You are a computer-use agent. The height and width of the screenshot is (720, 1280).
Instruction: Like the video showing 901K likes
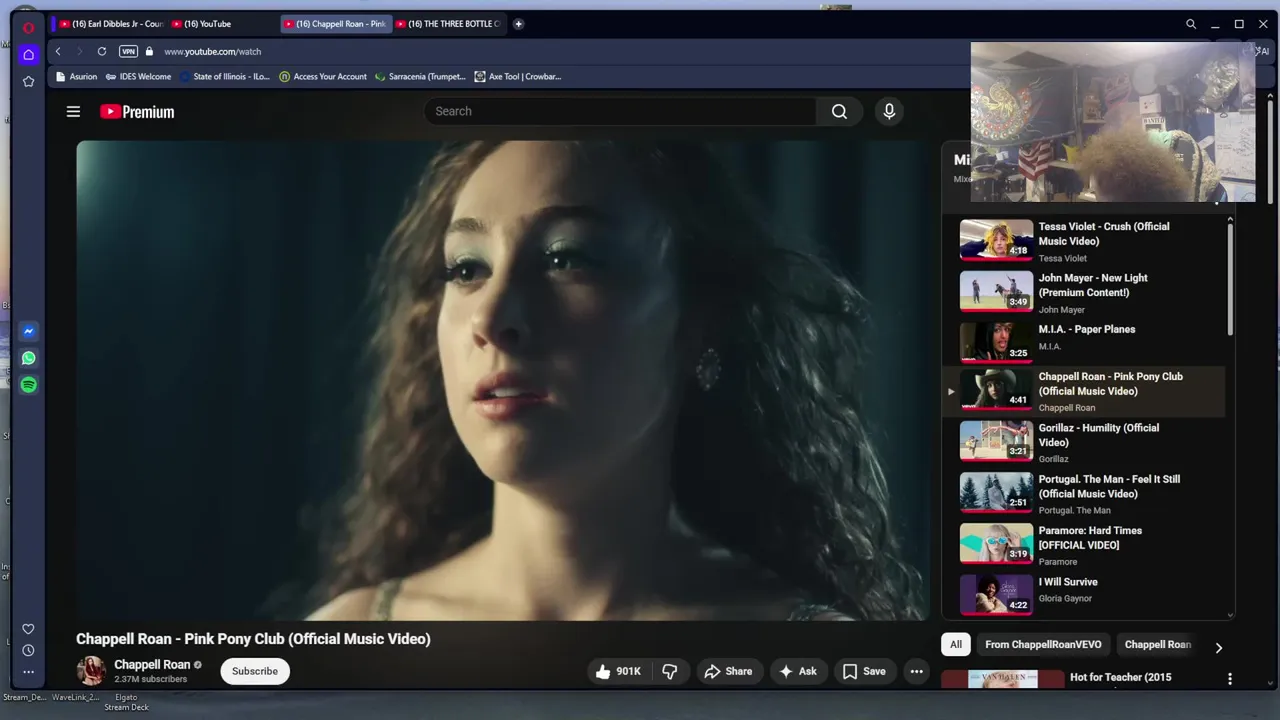pyautogui.click(x=618, y=671)
